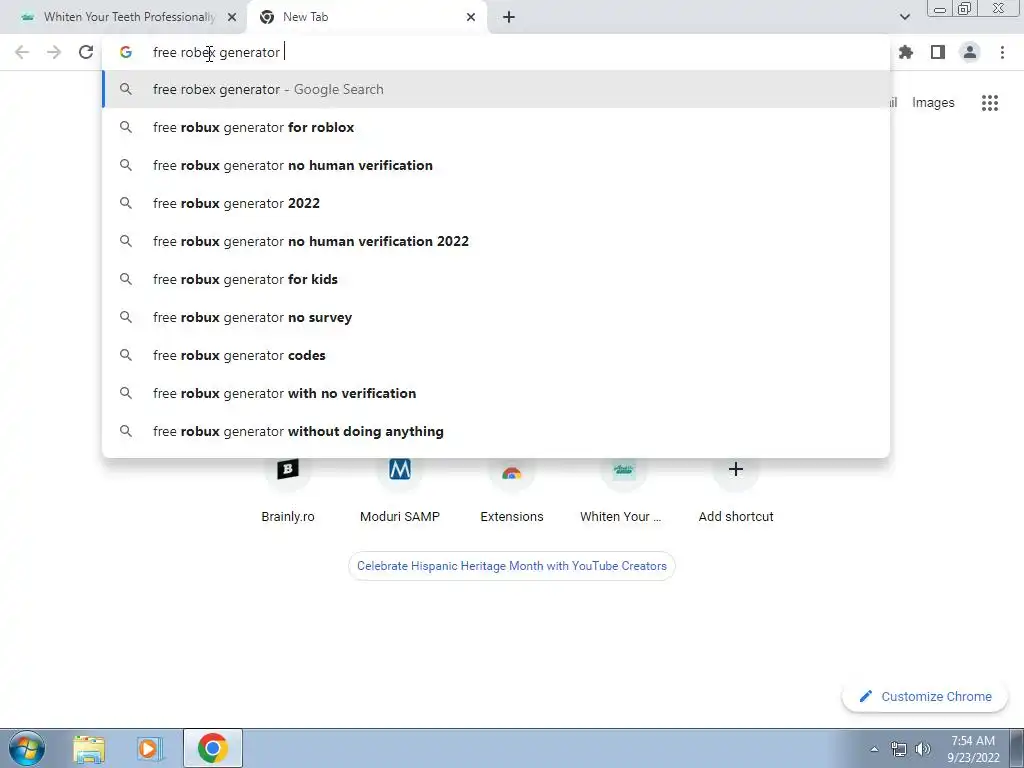Image resolution: width=1024 pixels, height=768 pixels.
Task: Choose suggestion 'without doing anything'
Action: [496, 431]
